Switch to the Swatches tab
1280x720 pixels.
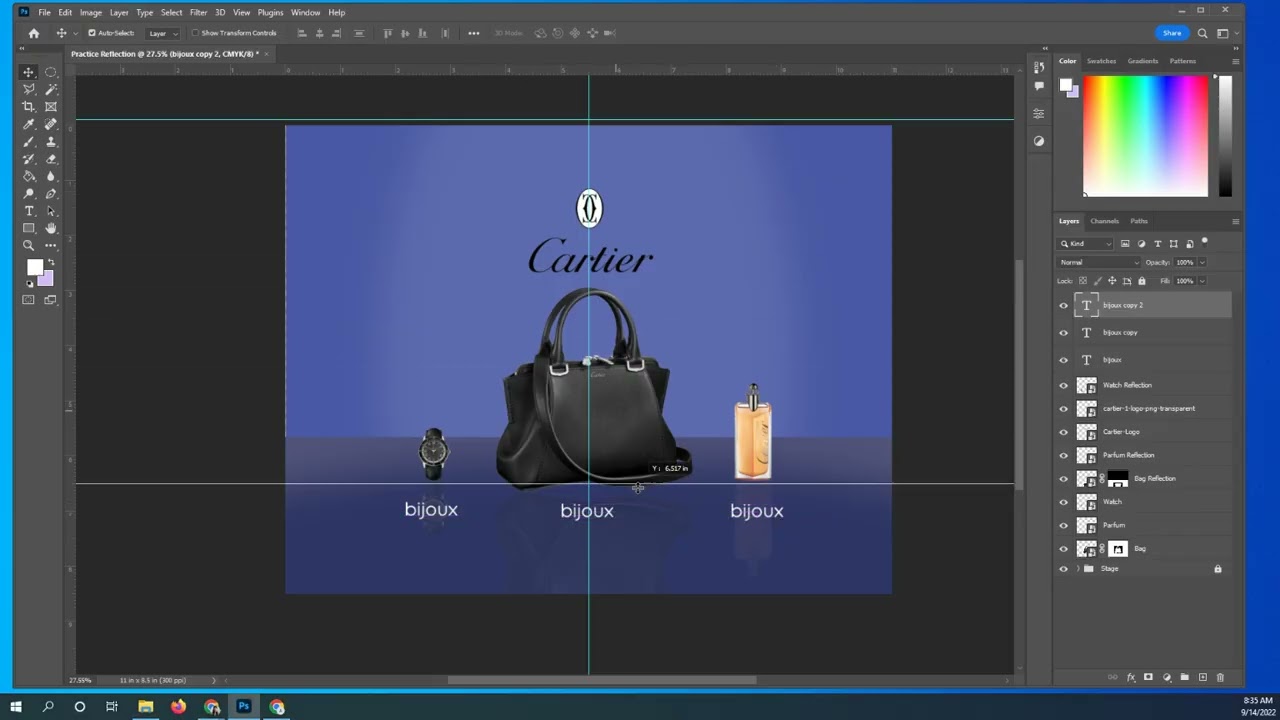(x=1101, y=61)
